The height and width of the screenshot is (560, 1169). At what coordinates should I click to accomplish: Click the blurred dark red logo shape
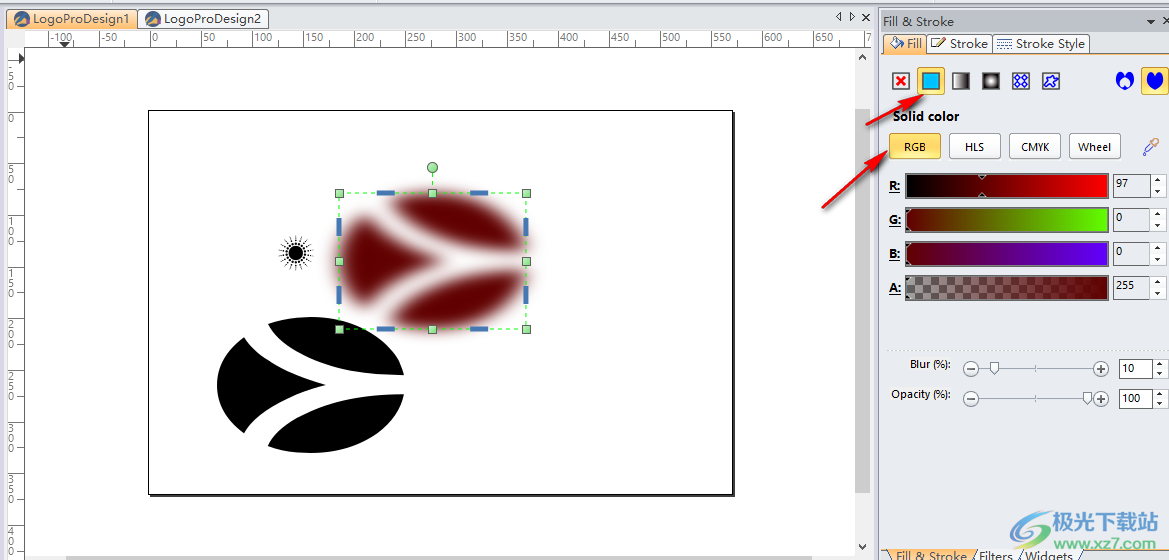432,261
